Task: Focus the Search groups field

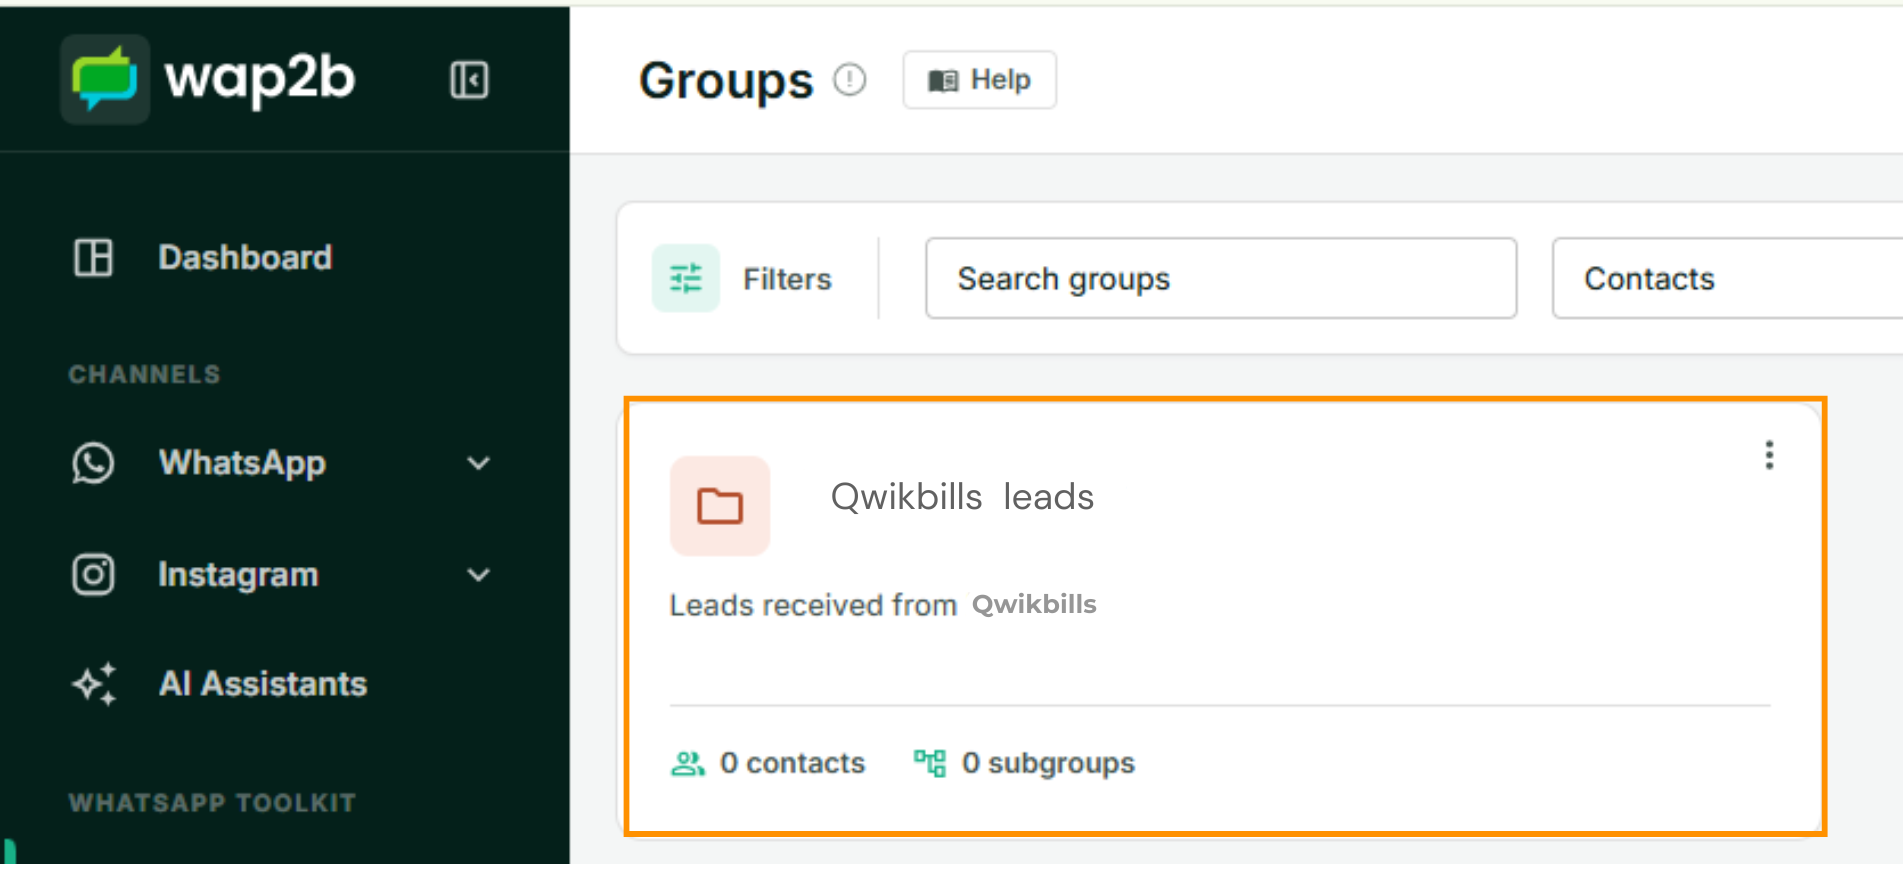Action: (1221, 278)
